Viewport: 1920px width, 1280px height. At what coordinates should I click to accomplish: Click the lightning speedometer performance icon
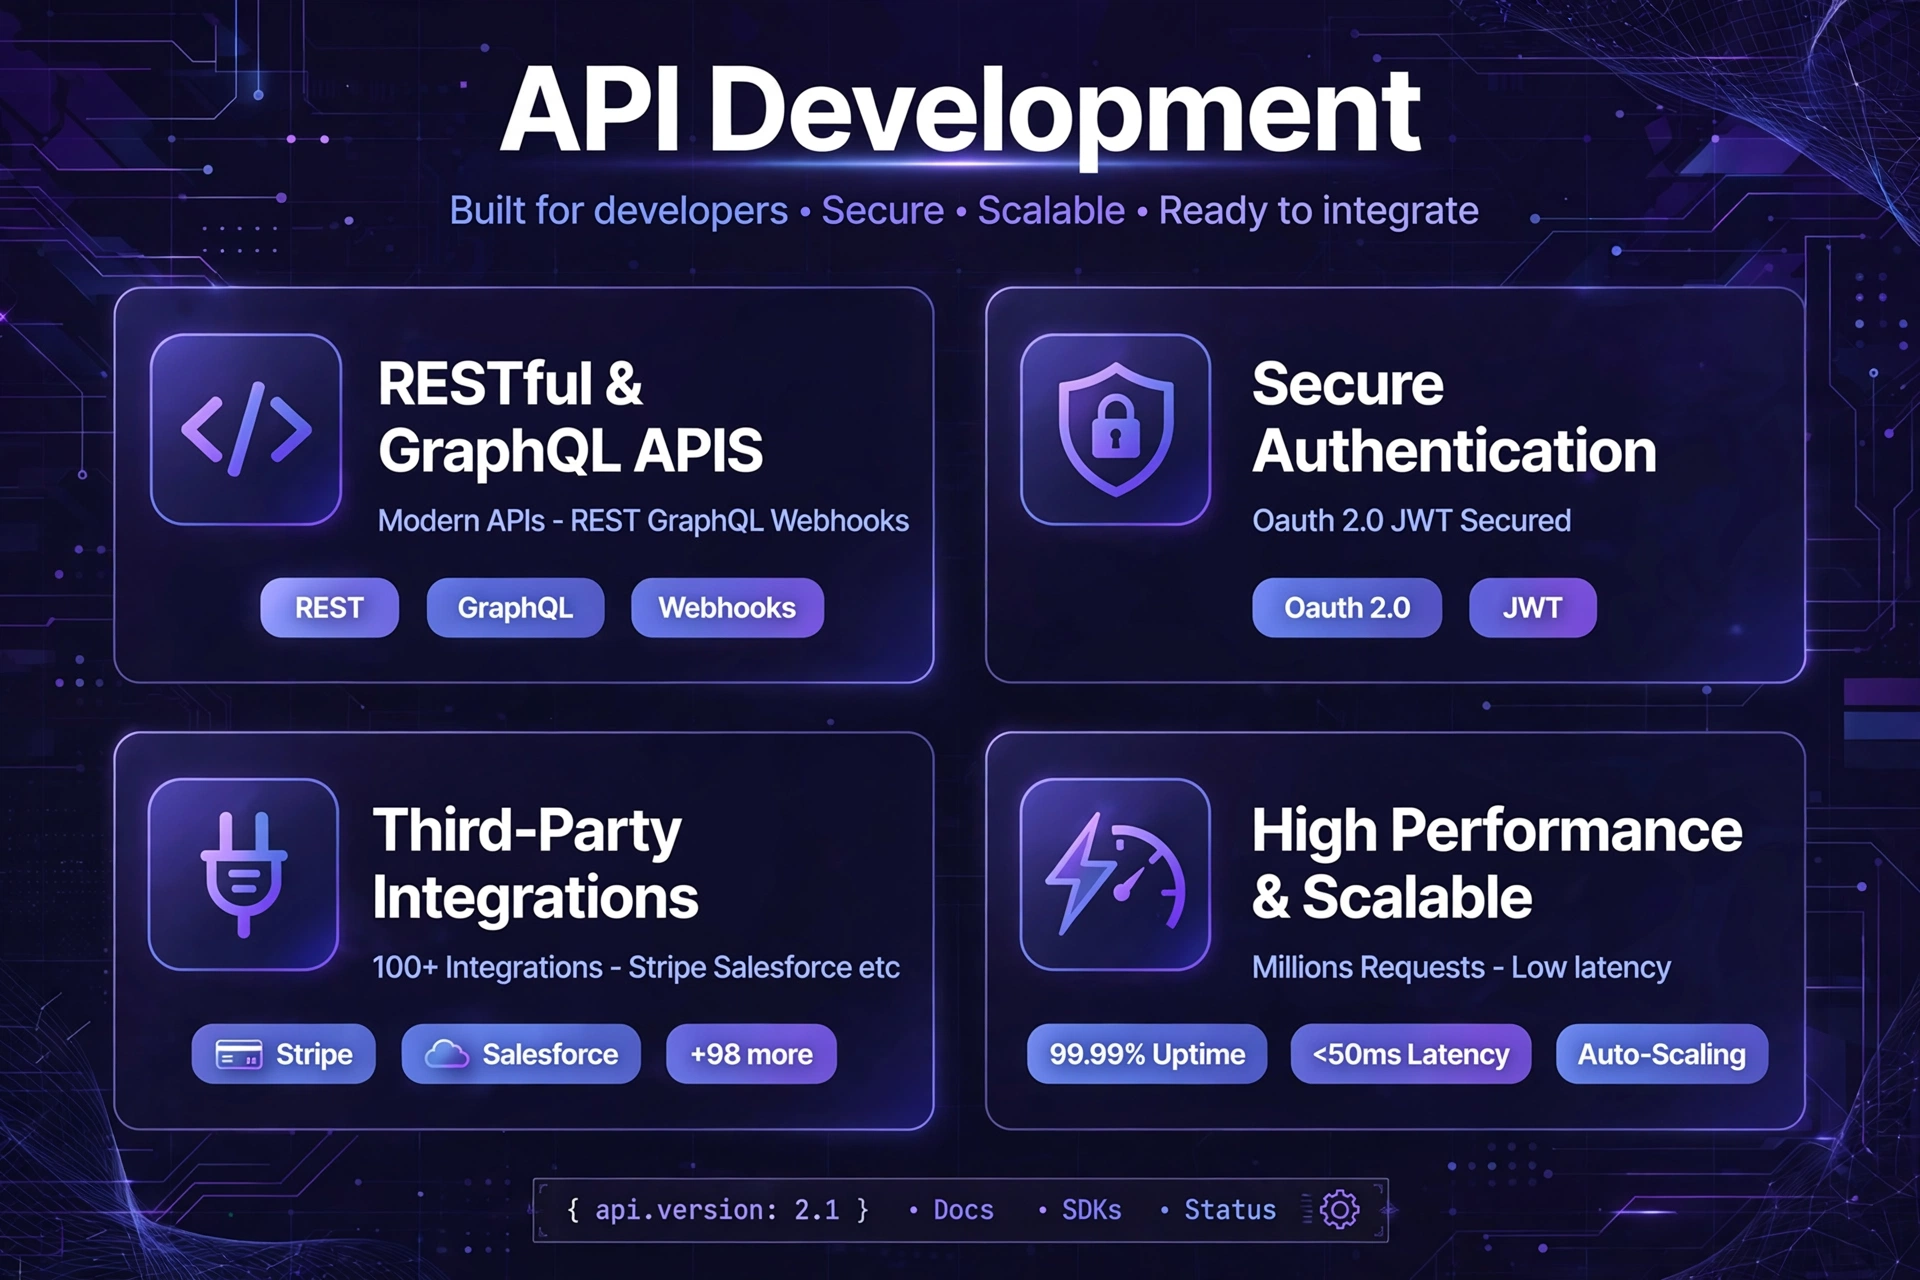[1116, 874]
